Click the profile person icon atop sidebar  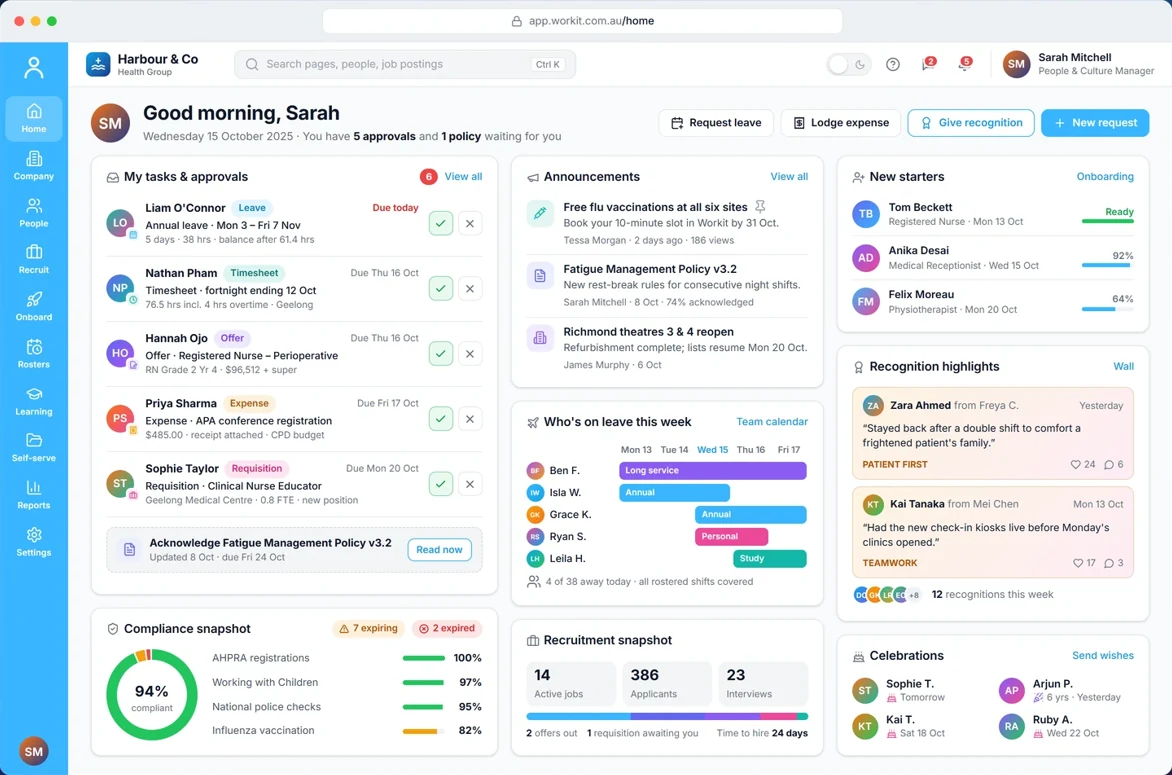[34, 68]
